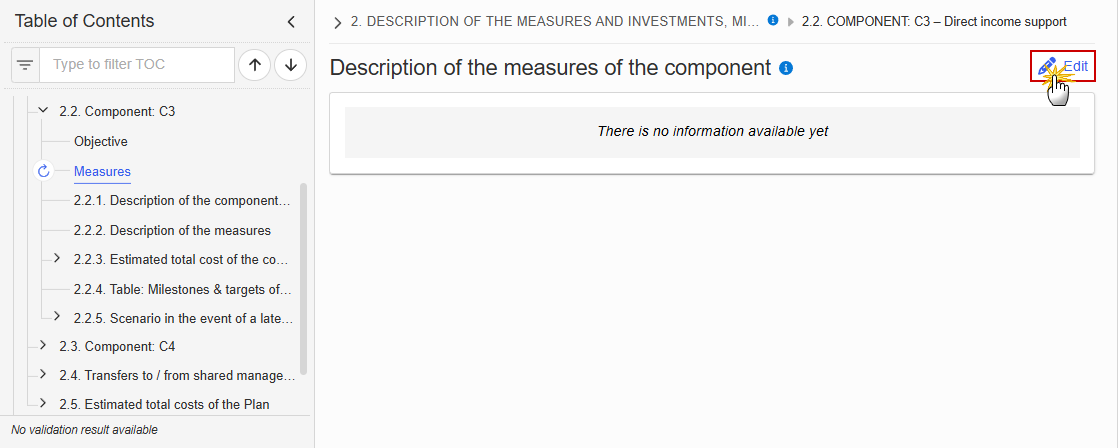Open 2.2.2. Description of the measures
The width and height of the screenshot is (1118, 448).
(172, 230)
